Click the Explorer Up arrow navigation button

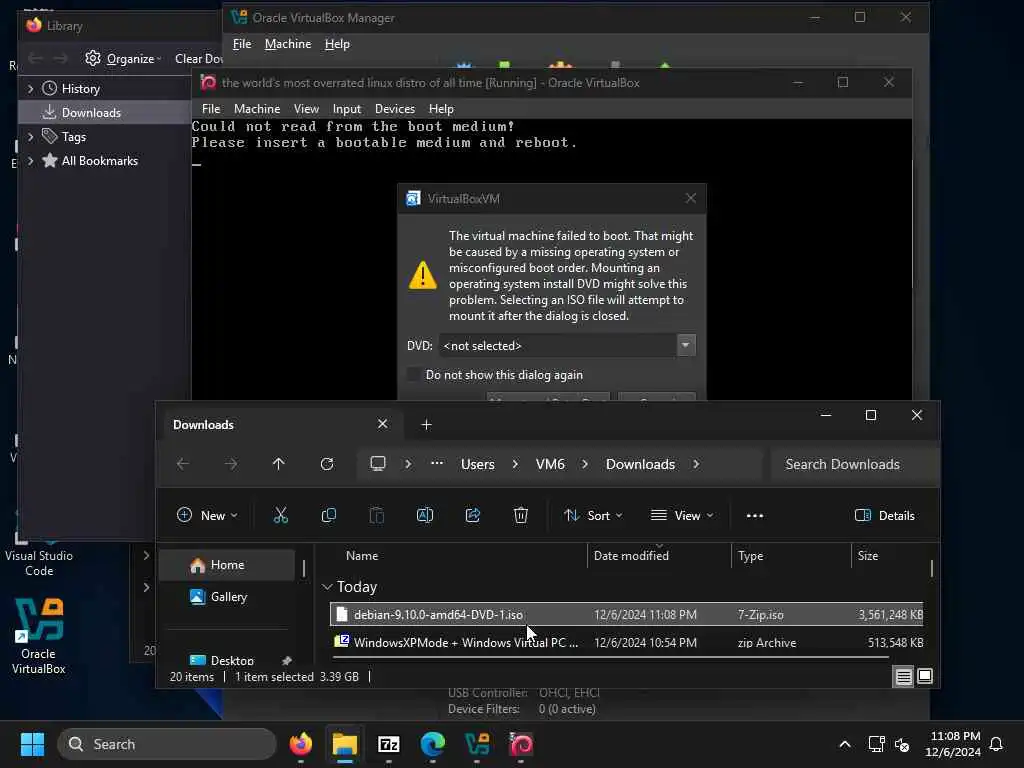click(279, 464)
